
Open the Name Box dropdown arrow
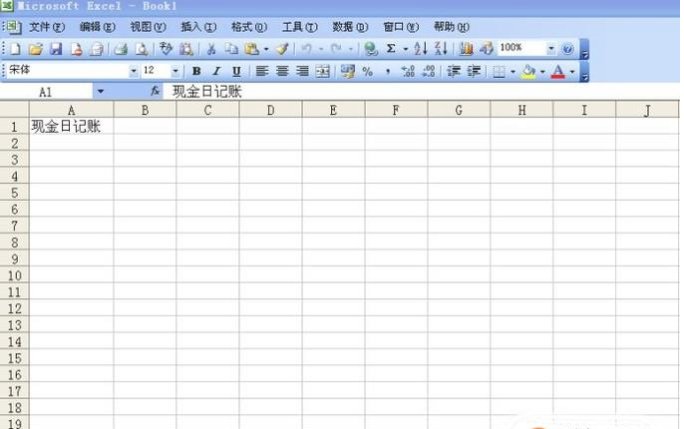pos(100,91)
